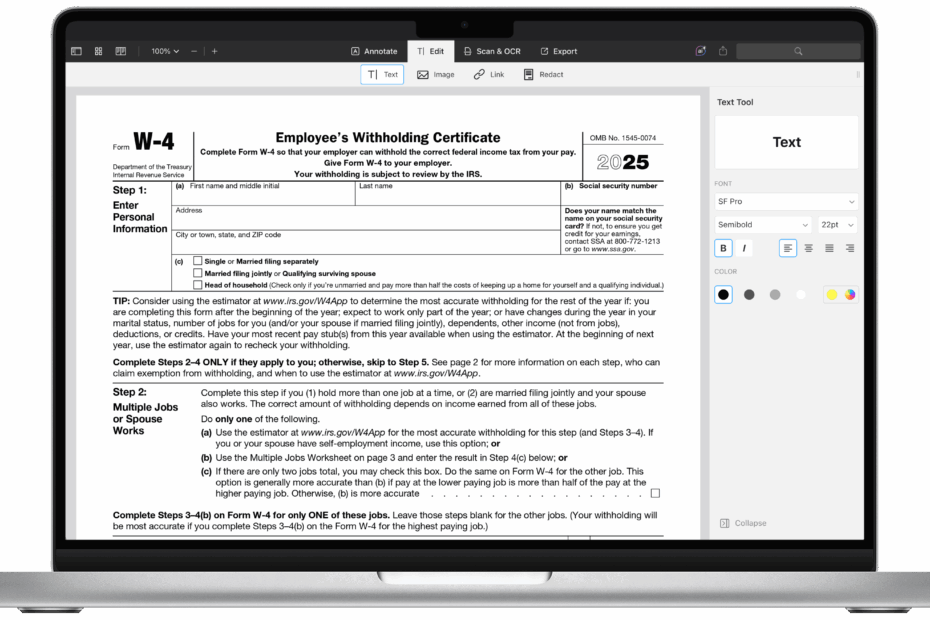Check the Single or Married filing separately box
The width and height of the screenshot is (930, 620).
(196, 261)
